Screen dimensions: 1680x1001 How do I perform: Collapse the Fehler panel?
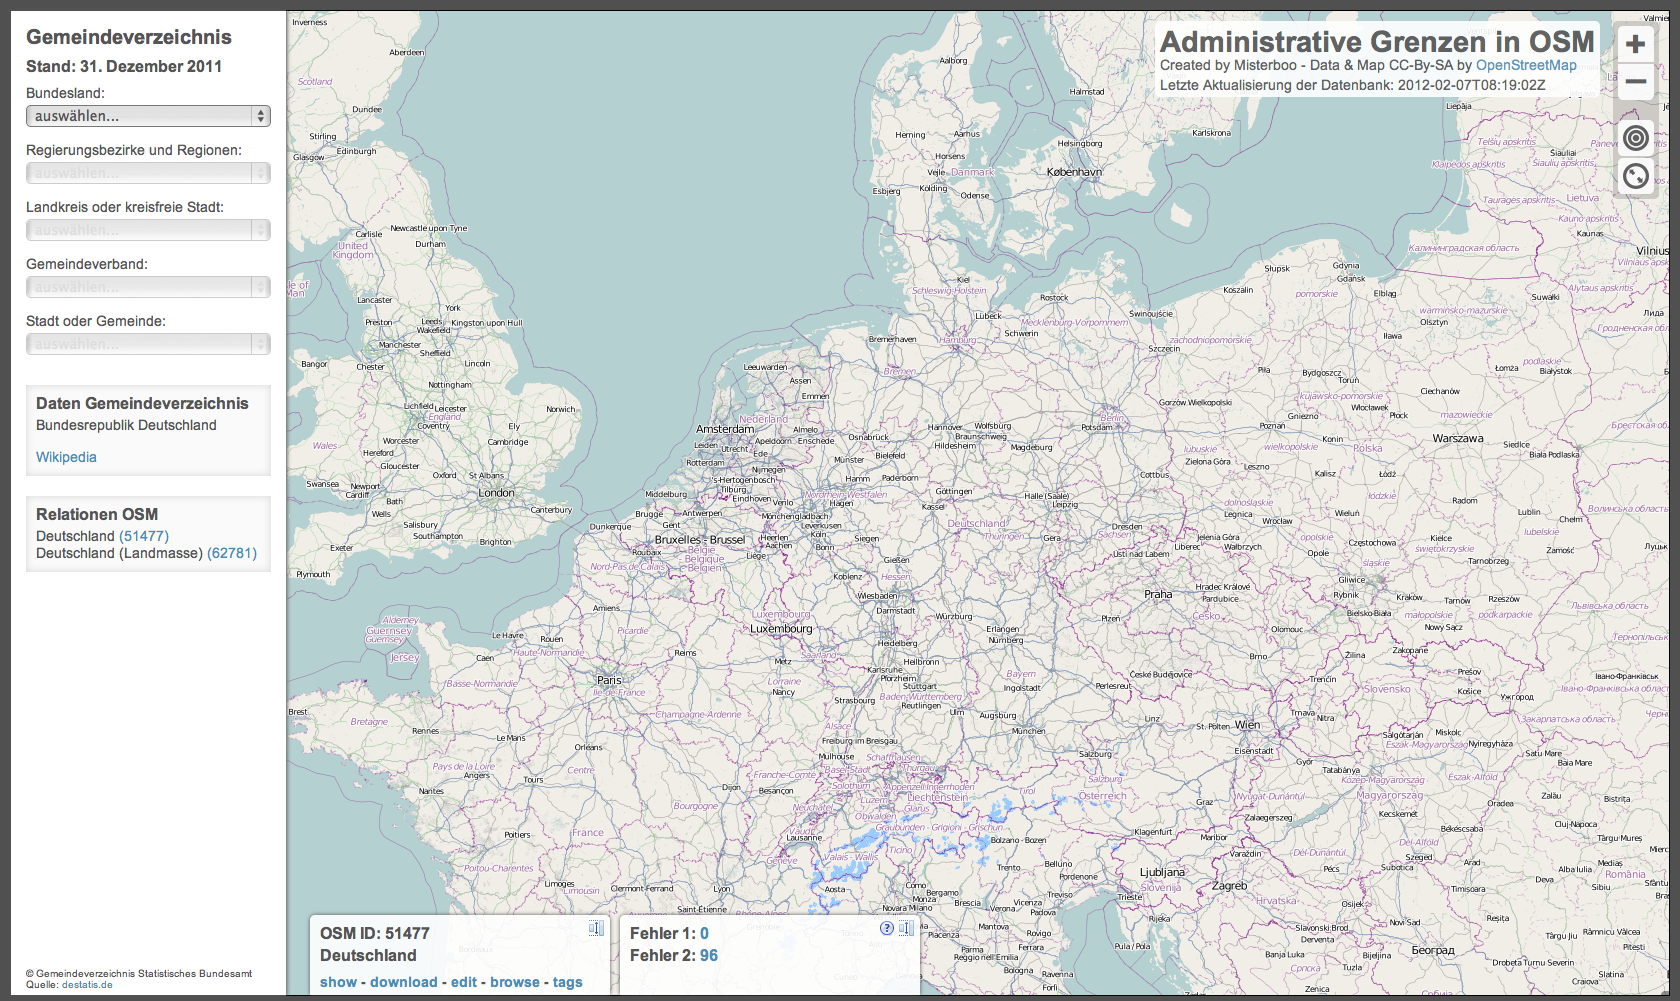[905, 928]
